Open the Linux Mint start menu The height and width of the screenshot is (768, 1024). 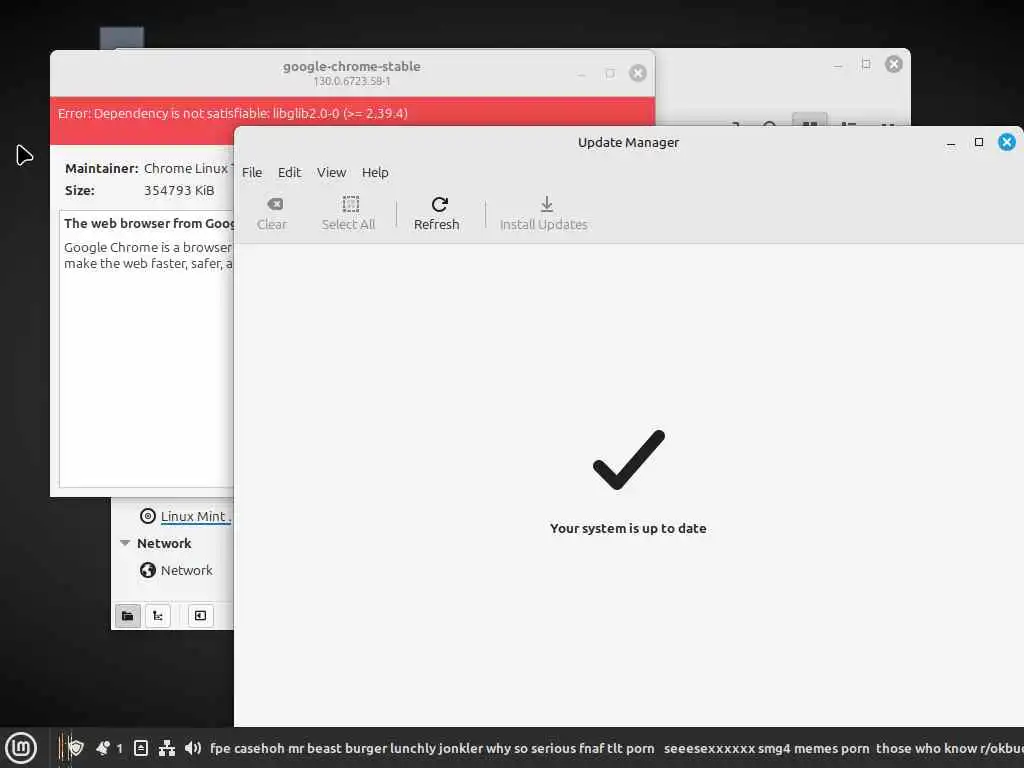(x=20, y=748)
